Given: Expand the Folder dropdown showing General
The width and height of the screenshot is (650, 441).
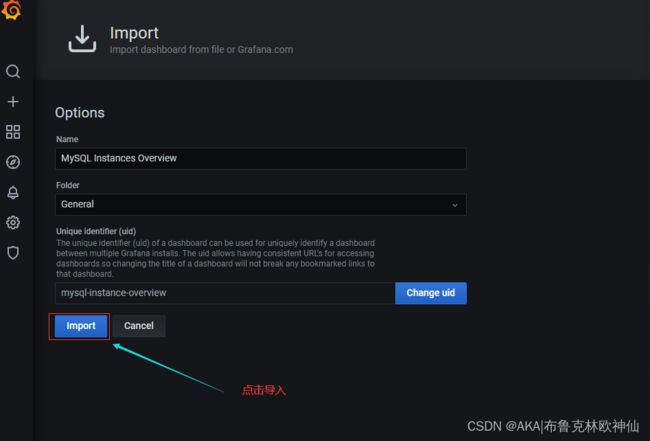Looking at the screenshot, I should [261, 204].
